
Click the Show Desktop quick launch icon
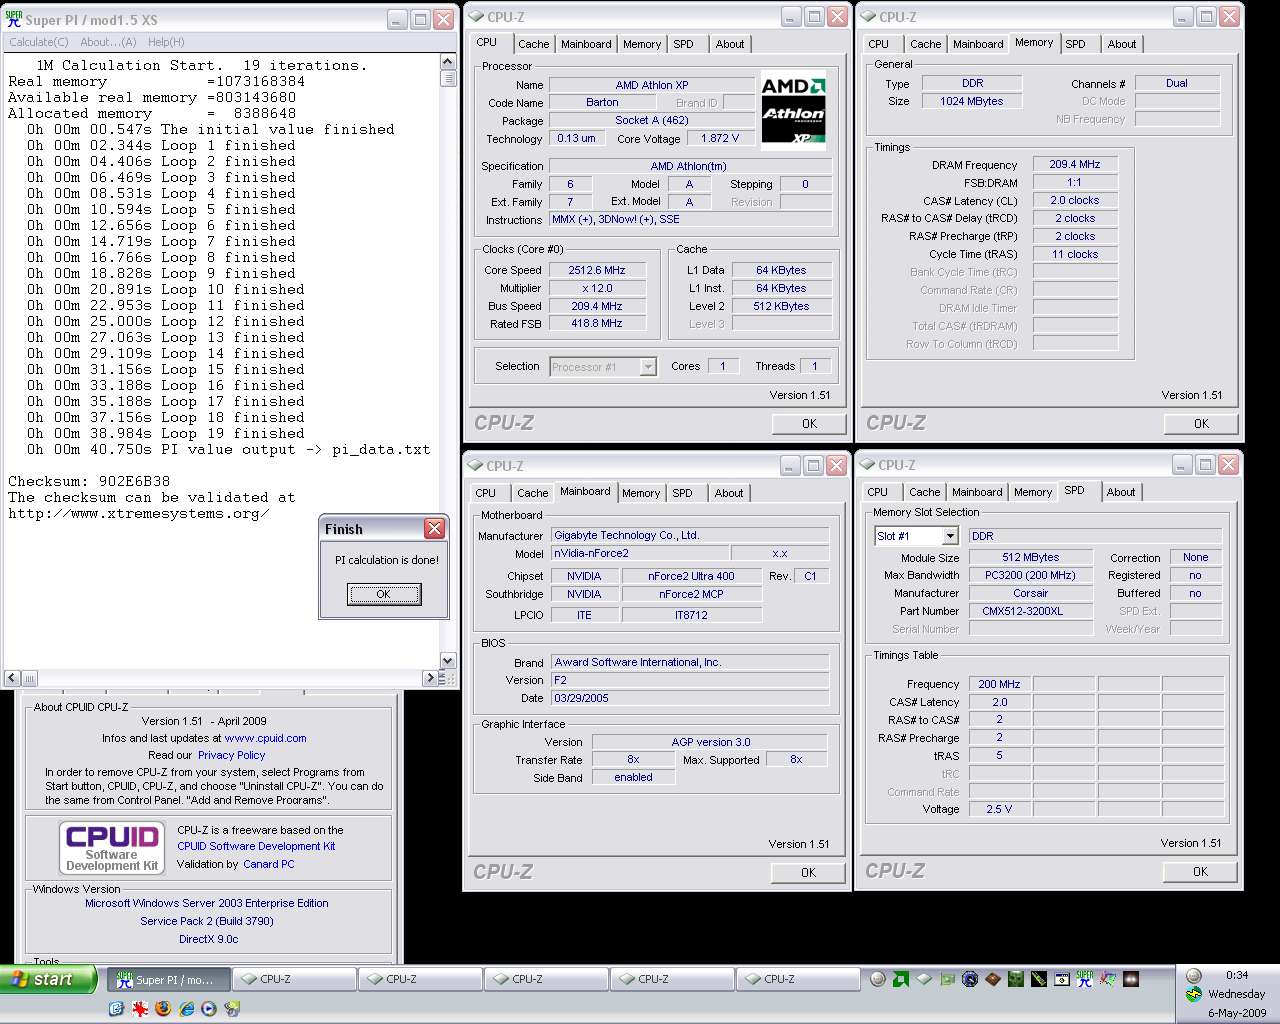116,1009
